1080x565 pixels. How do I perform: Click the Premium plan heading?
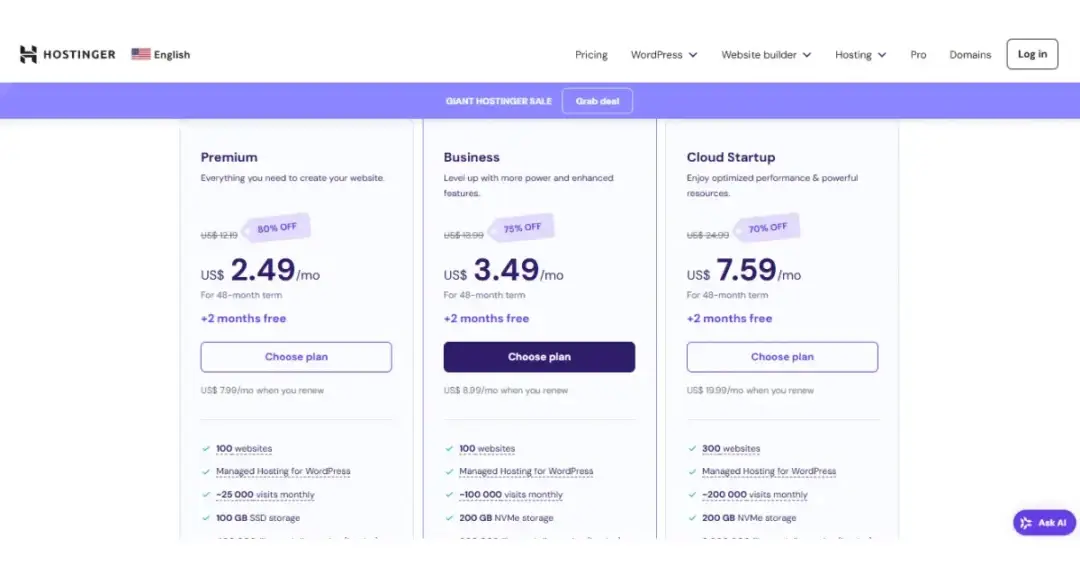pyautogui.click(x=229, y=157)
